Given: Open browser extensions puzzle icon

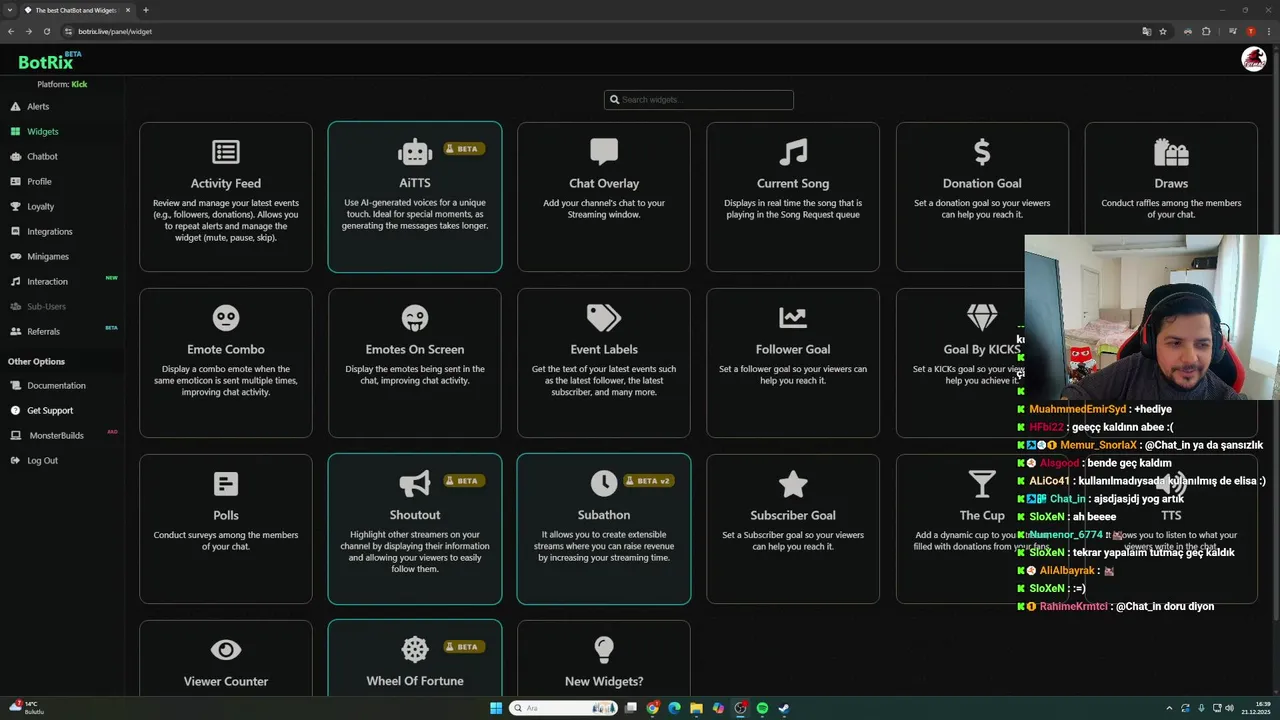Looking at the screenshot, I should (x=1206, y=31).
